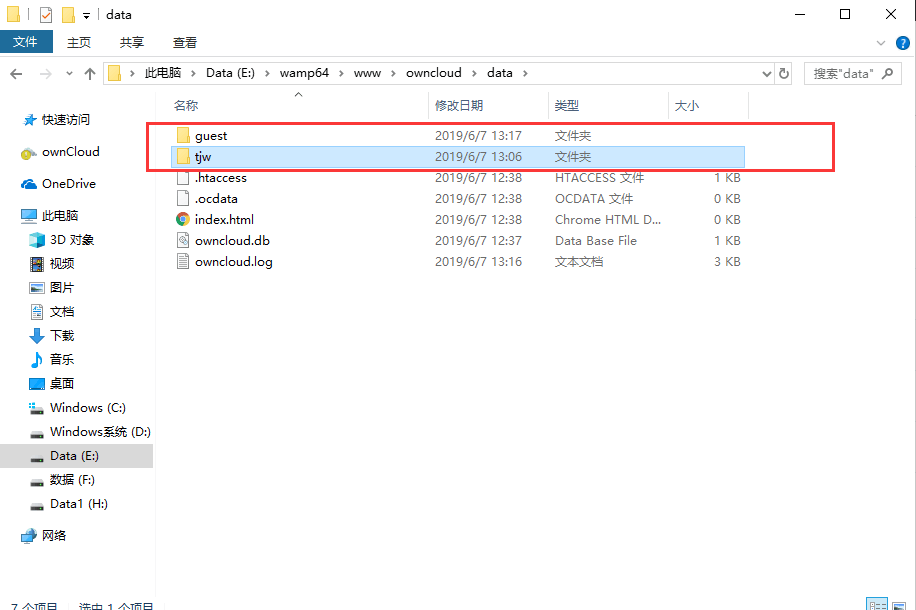Image resolution: width=916 pixels, height=610 pixels.
Task: Select the tjw folder icon
Action: tap(183, 157)
